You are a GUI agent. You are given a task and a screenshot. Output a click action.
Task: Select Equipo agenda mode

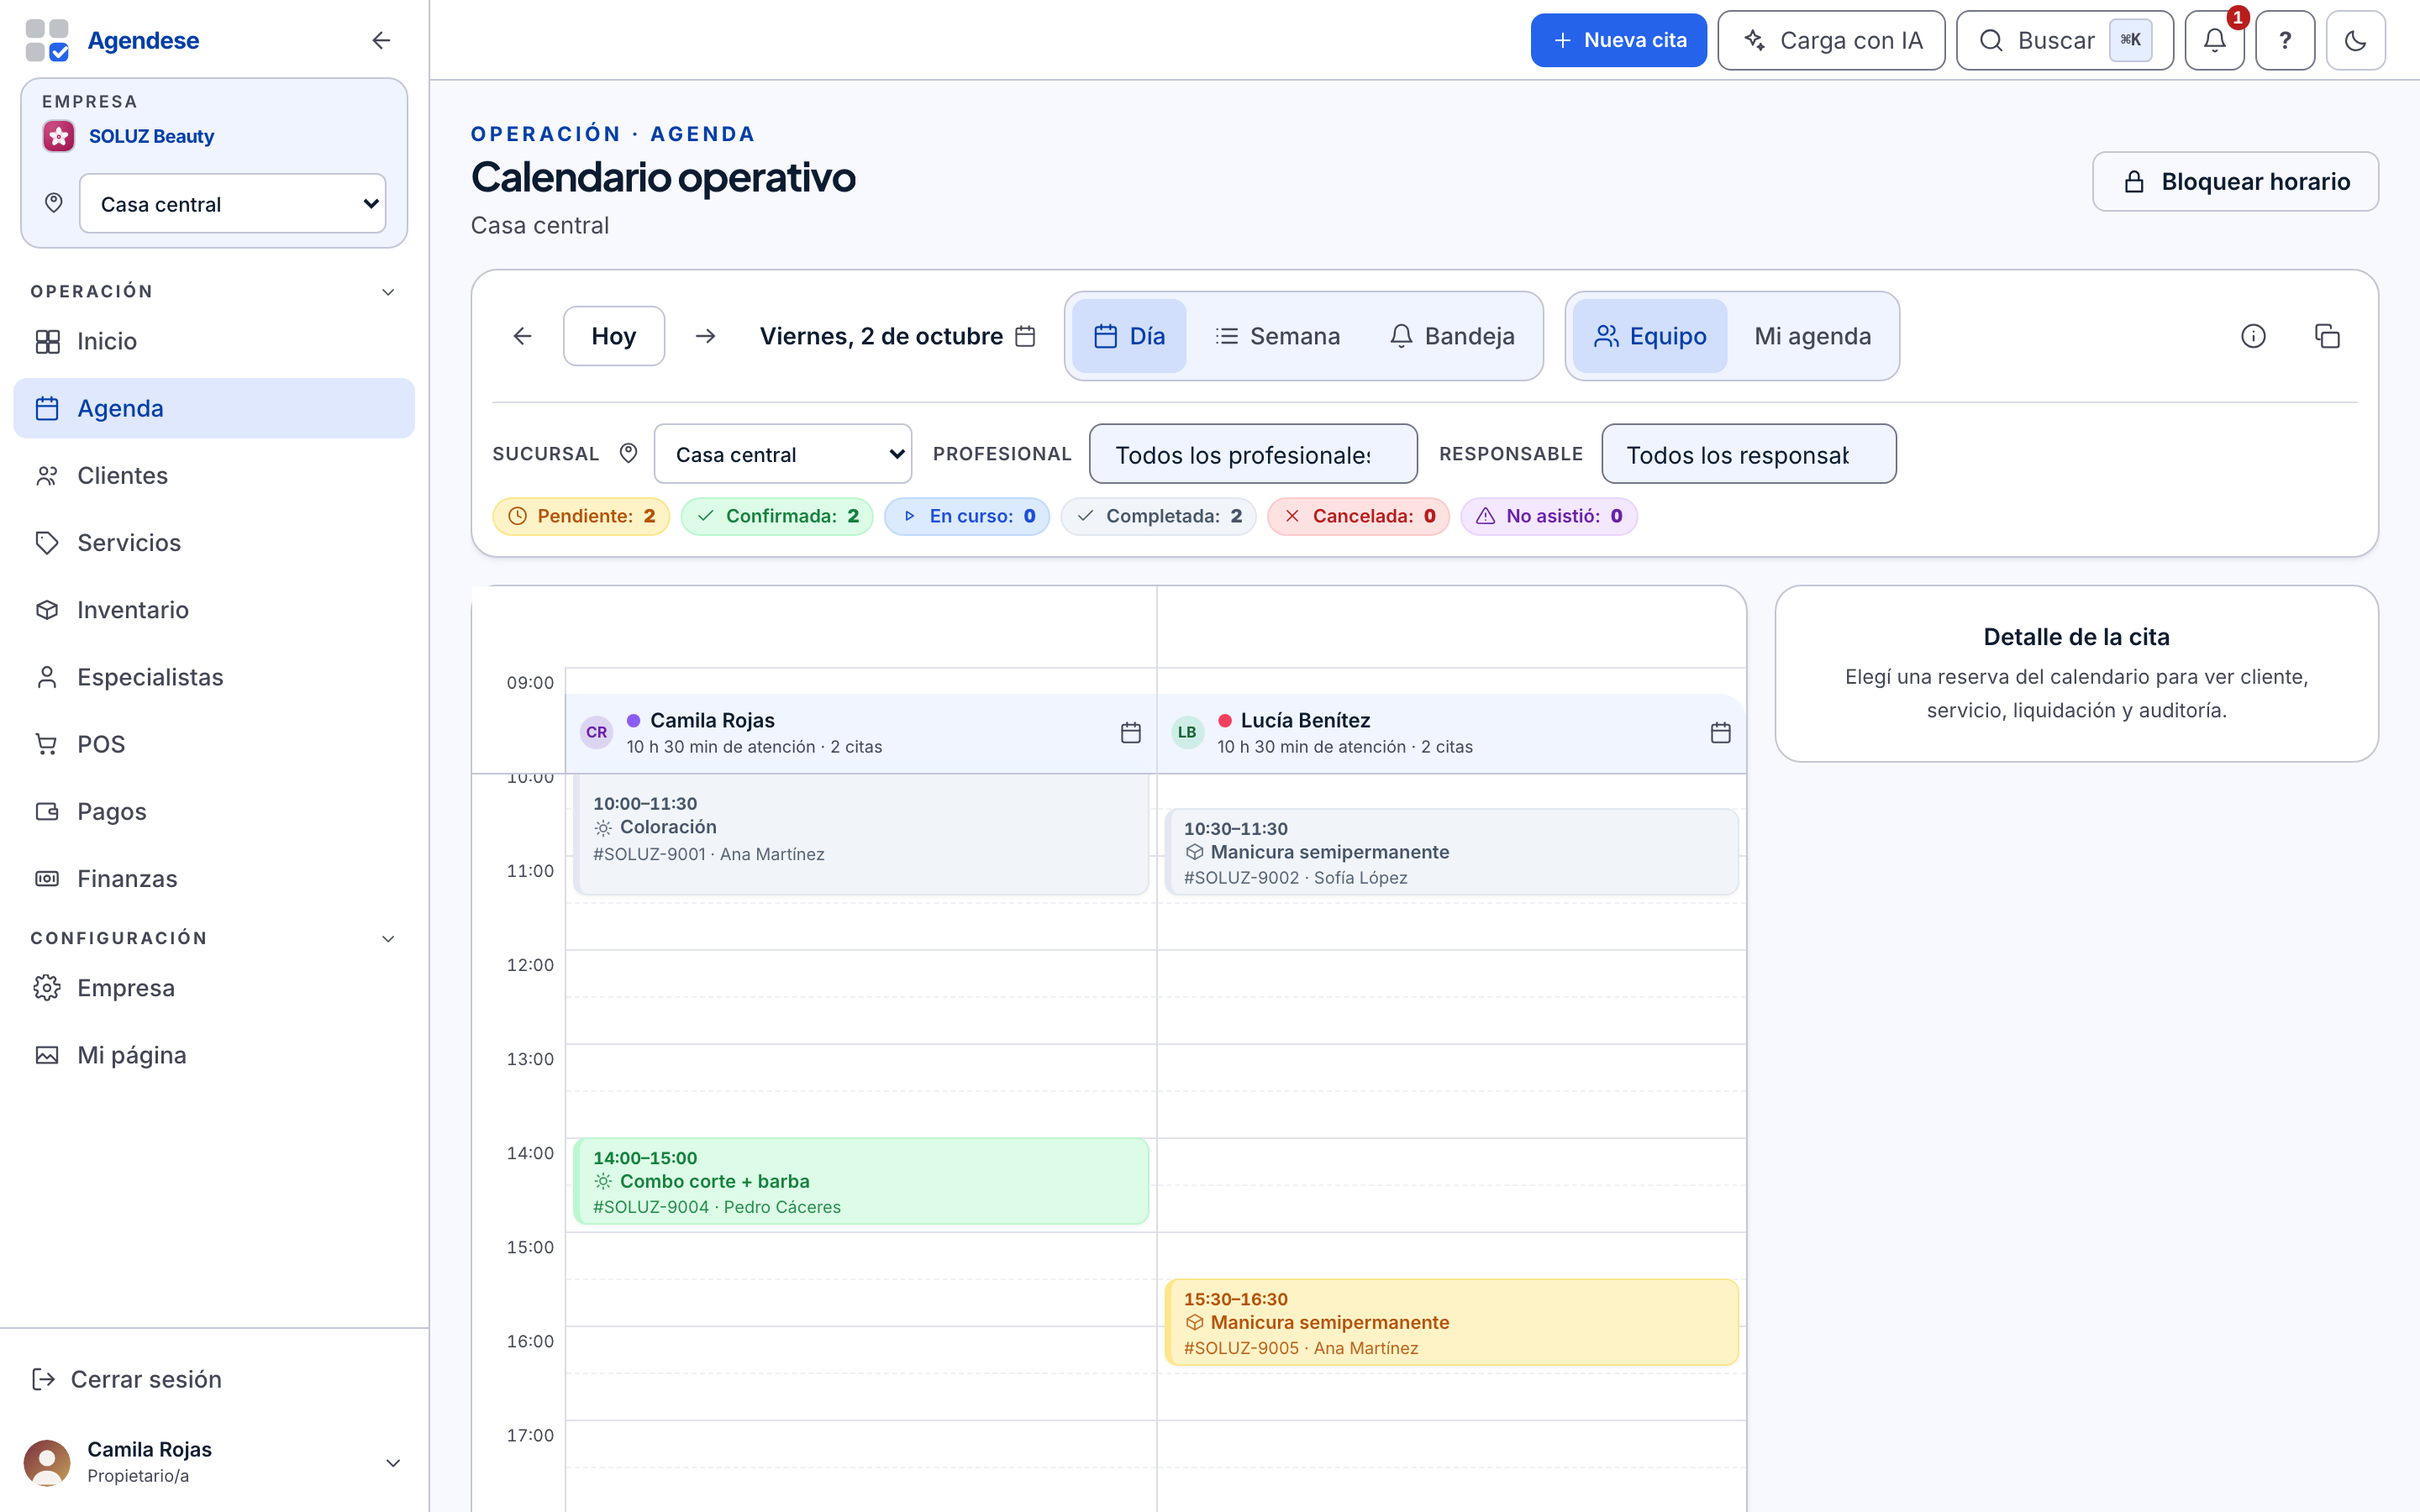pyautogui.click(x=1650, y=336)
